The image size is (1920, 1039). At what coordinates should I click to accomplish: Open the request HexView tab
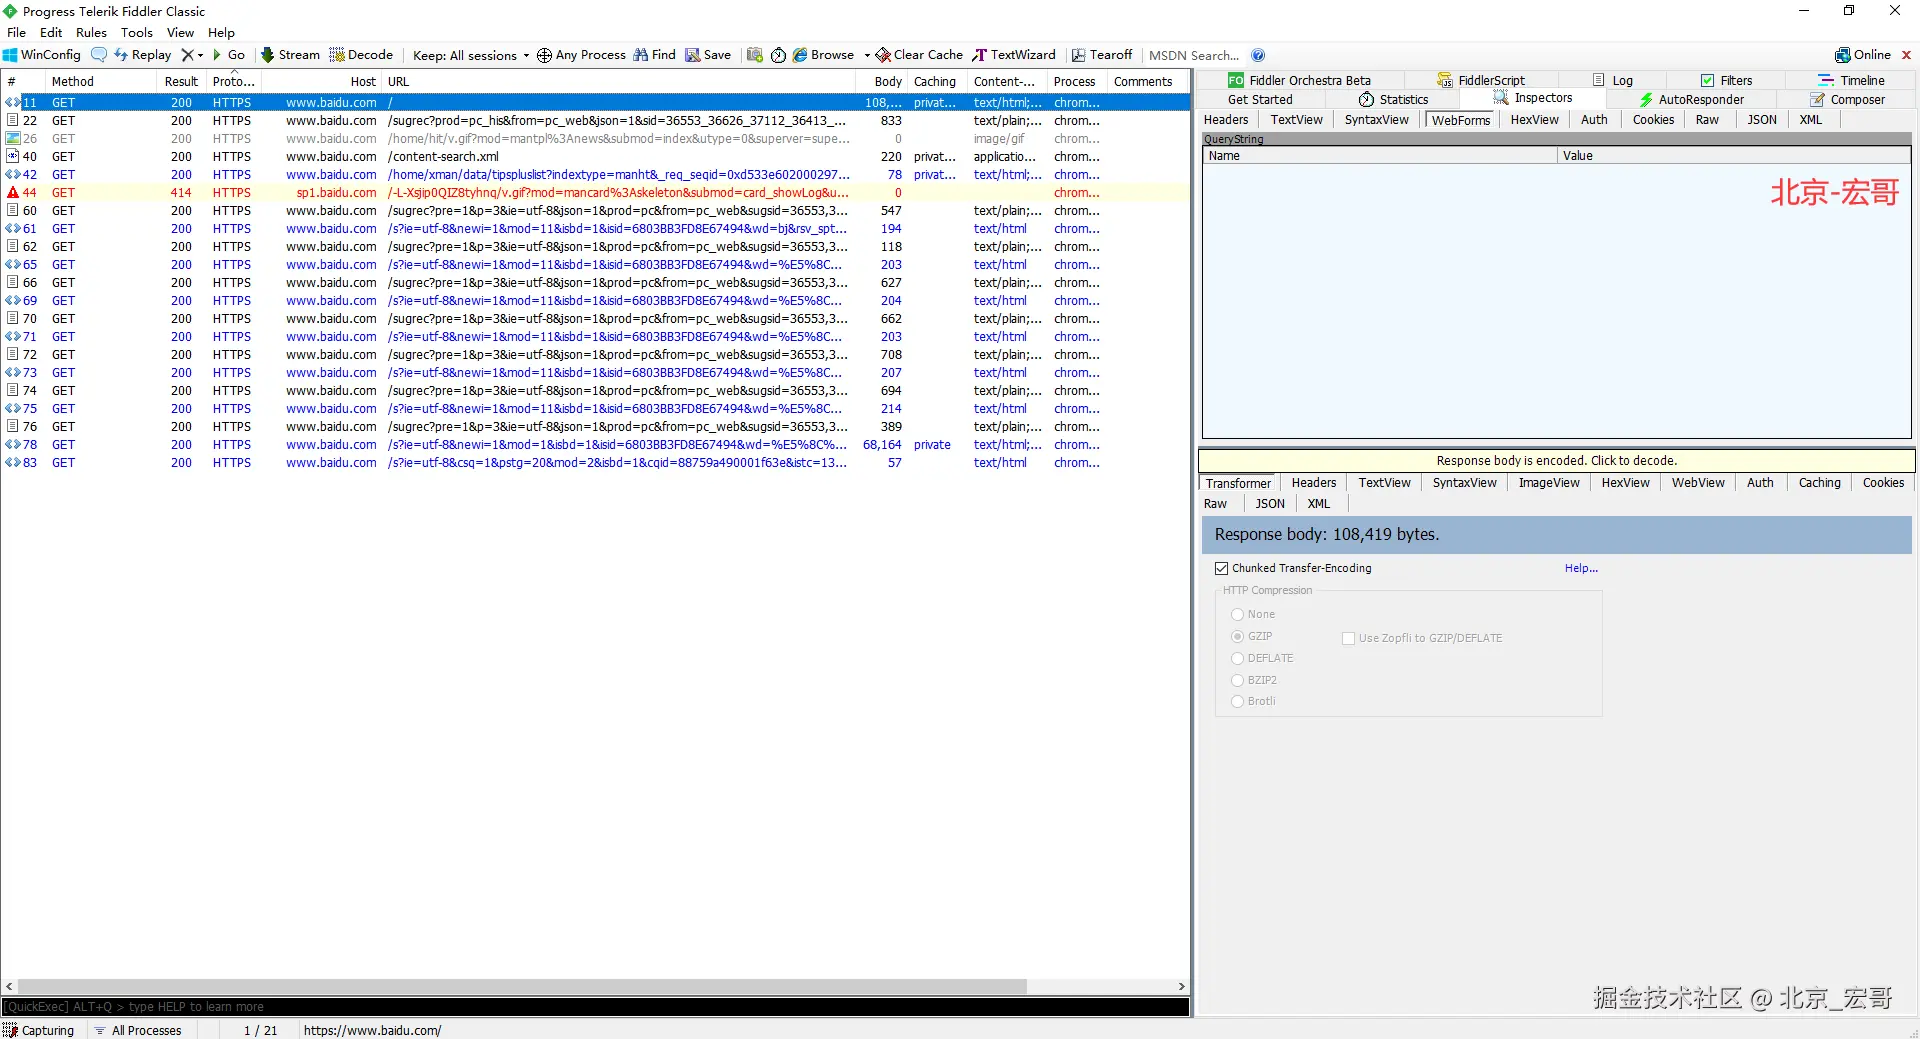(x=1534, y=120)
